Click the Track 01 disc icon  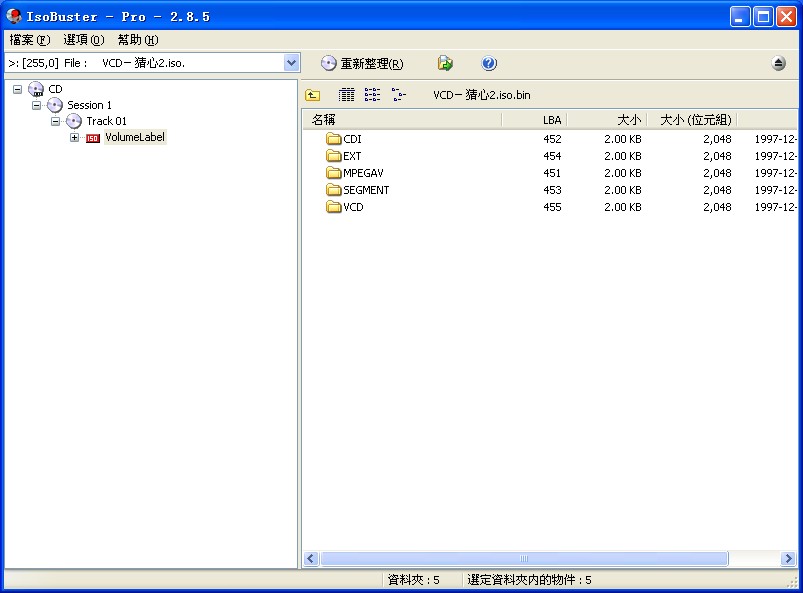[74, 121]
